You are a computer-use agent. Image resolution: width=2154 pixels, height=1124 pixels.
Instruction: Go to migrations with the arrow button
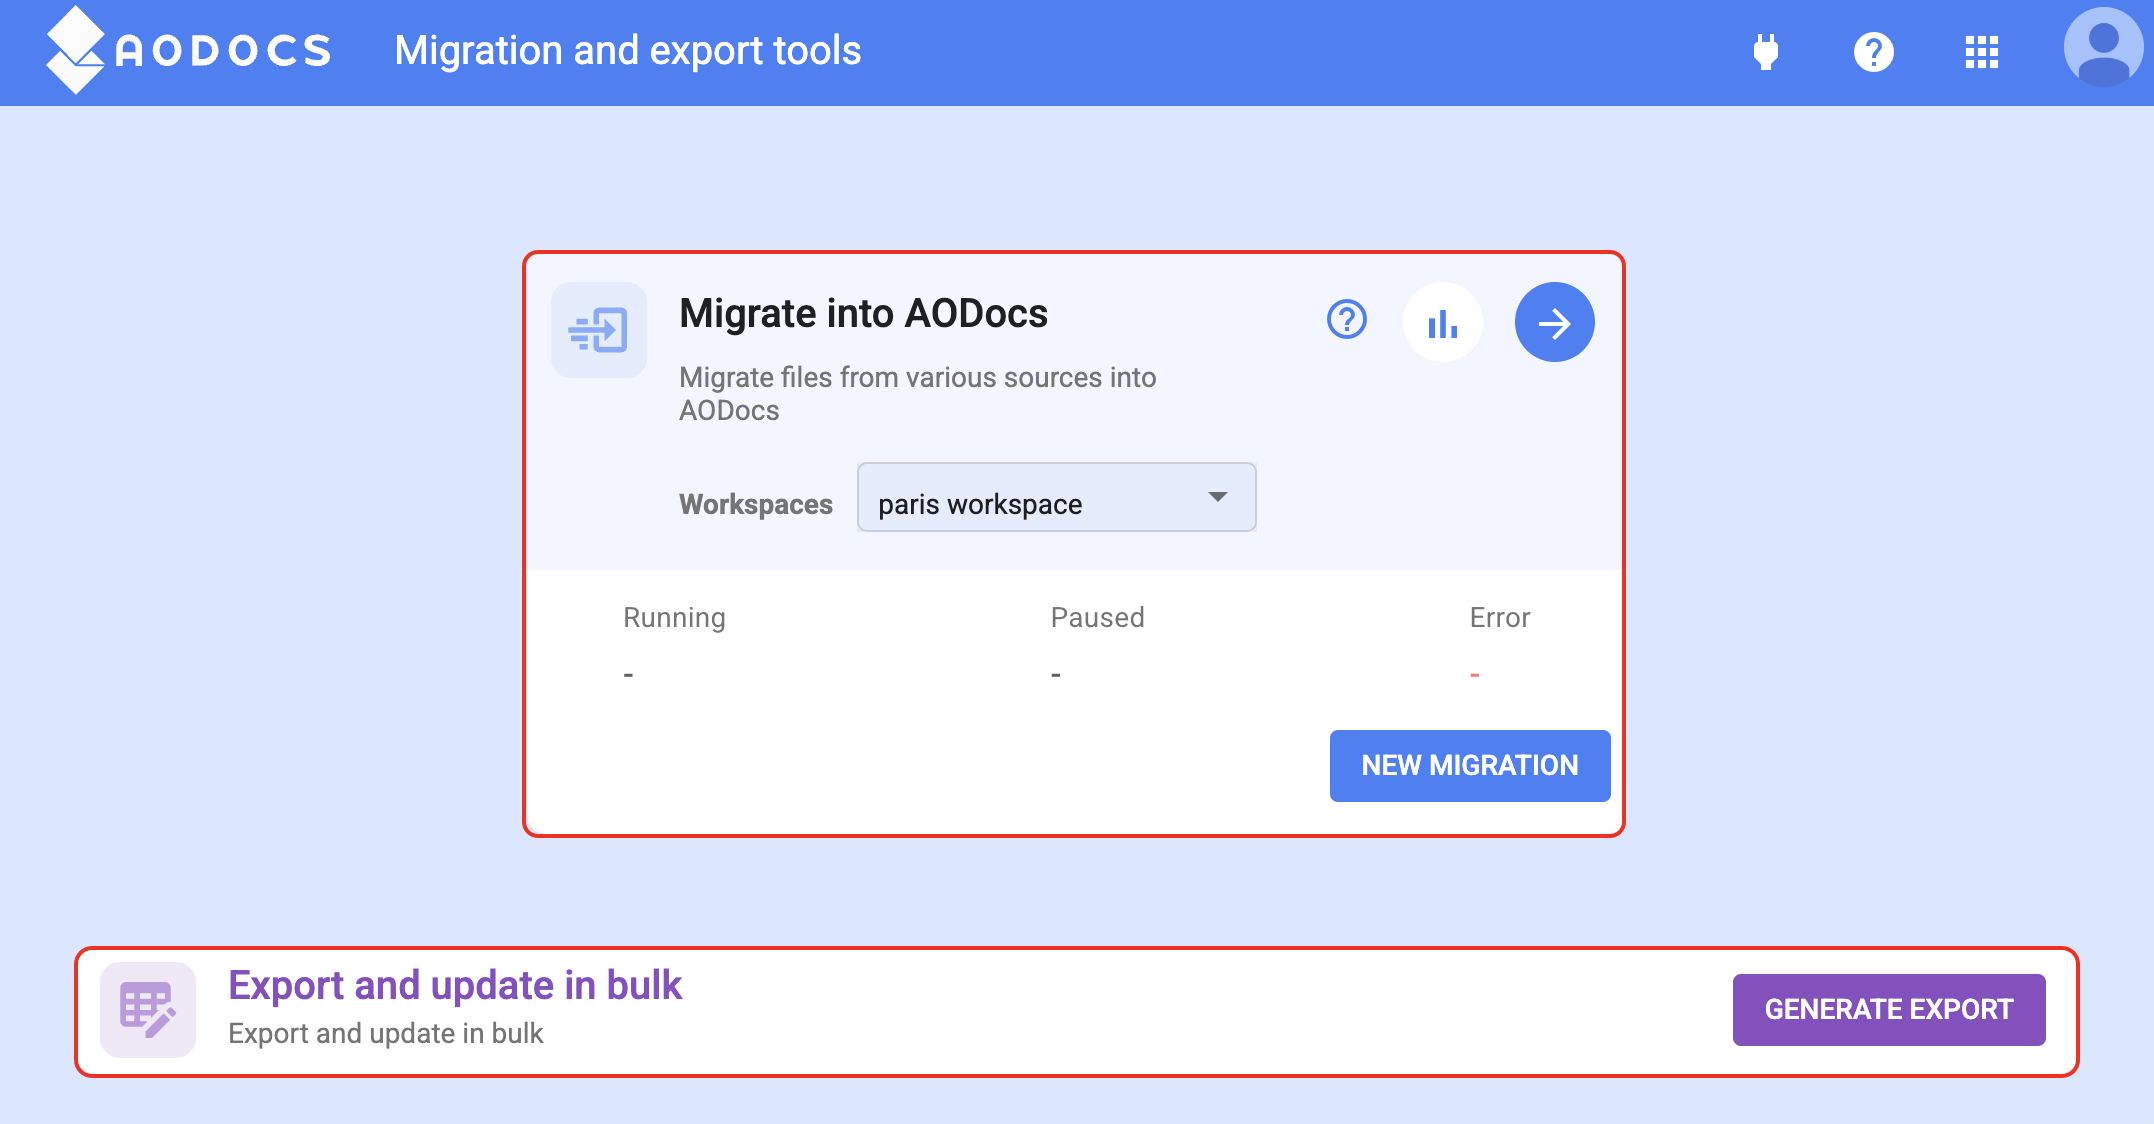(x=1554, y=322)
